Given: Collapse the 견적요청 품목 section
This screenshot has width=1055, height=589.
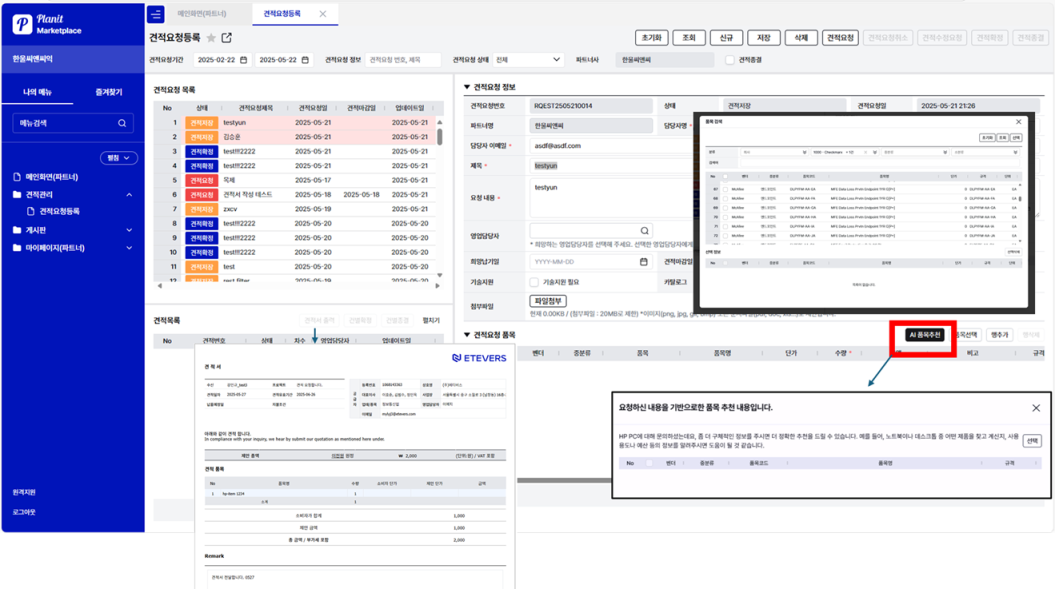Looking at the screenshot, I should [x=467, y=335].
